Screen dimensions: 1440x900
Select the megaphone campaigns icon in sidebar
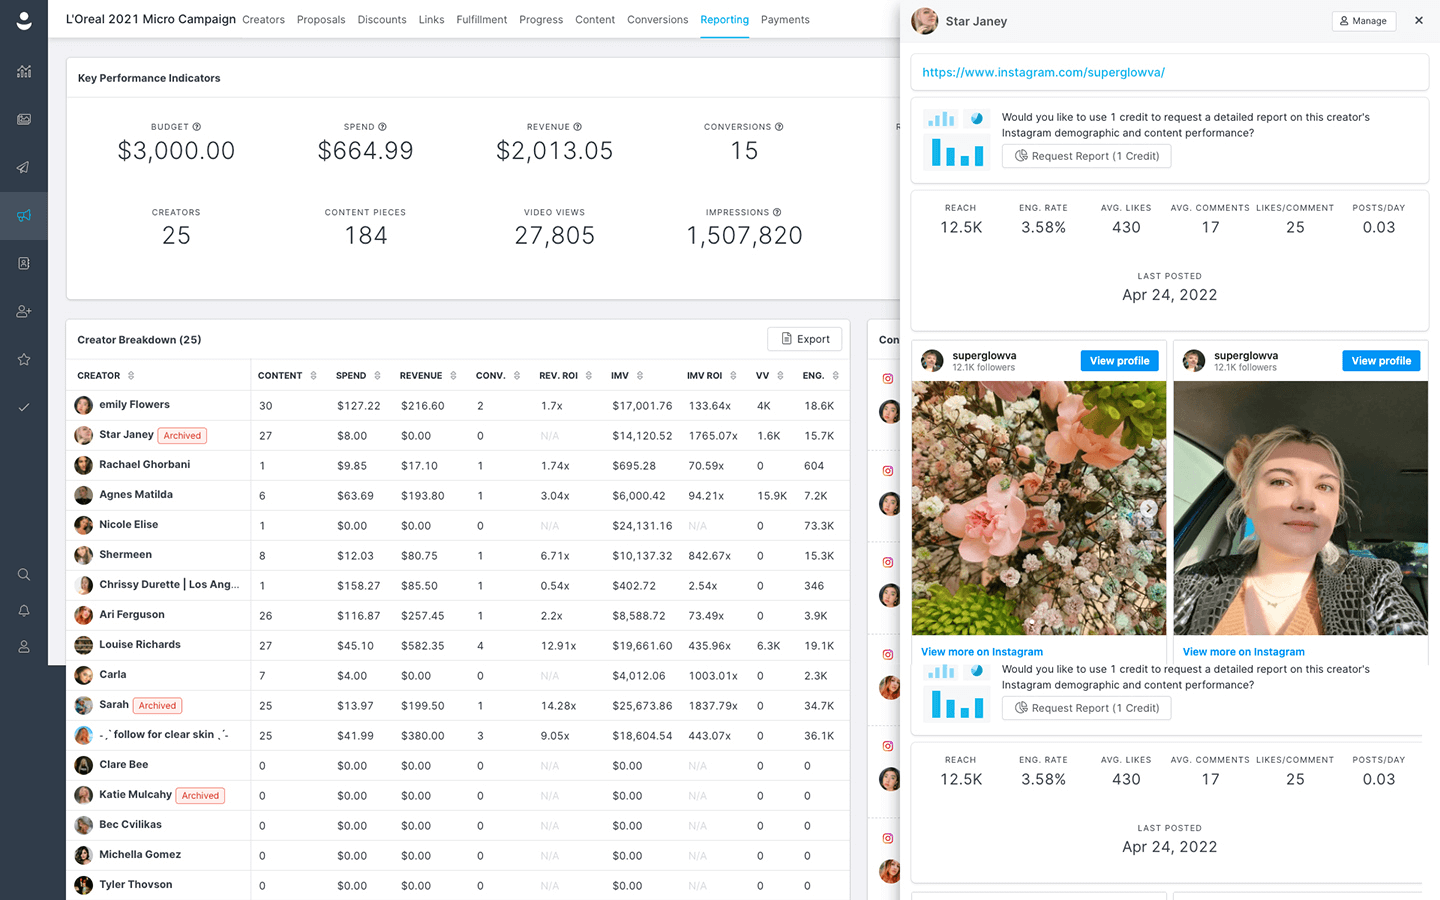point(24,215)
